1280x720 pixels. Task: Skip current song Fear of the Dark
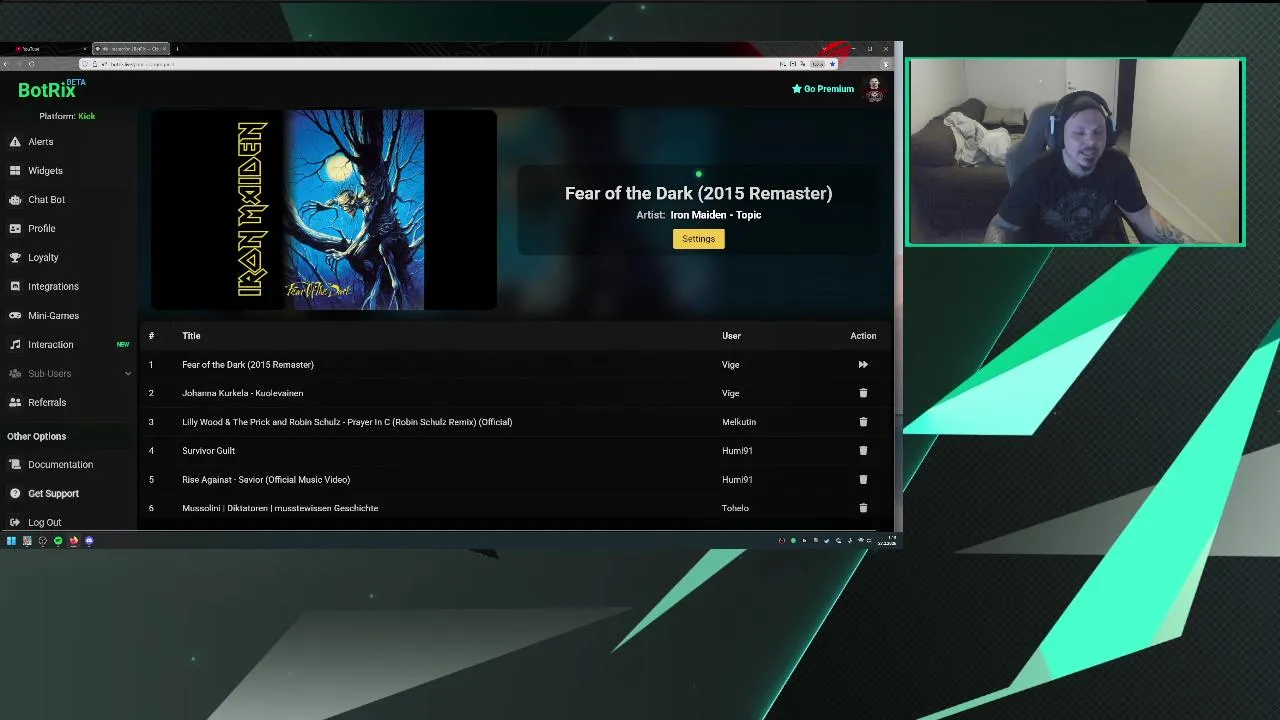pyautogui.click(x=863, y=365)
